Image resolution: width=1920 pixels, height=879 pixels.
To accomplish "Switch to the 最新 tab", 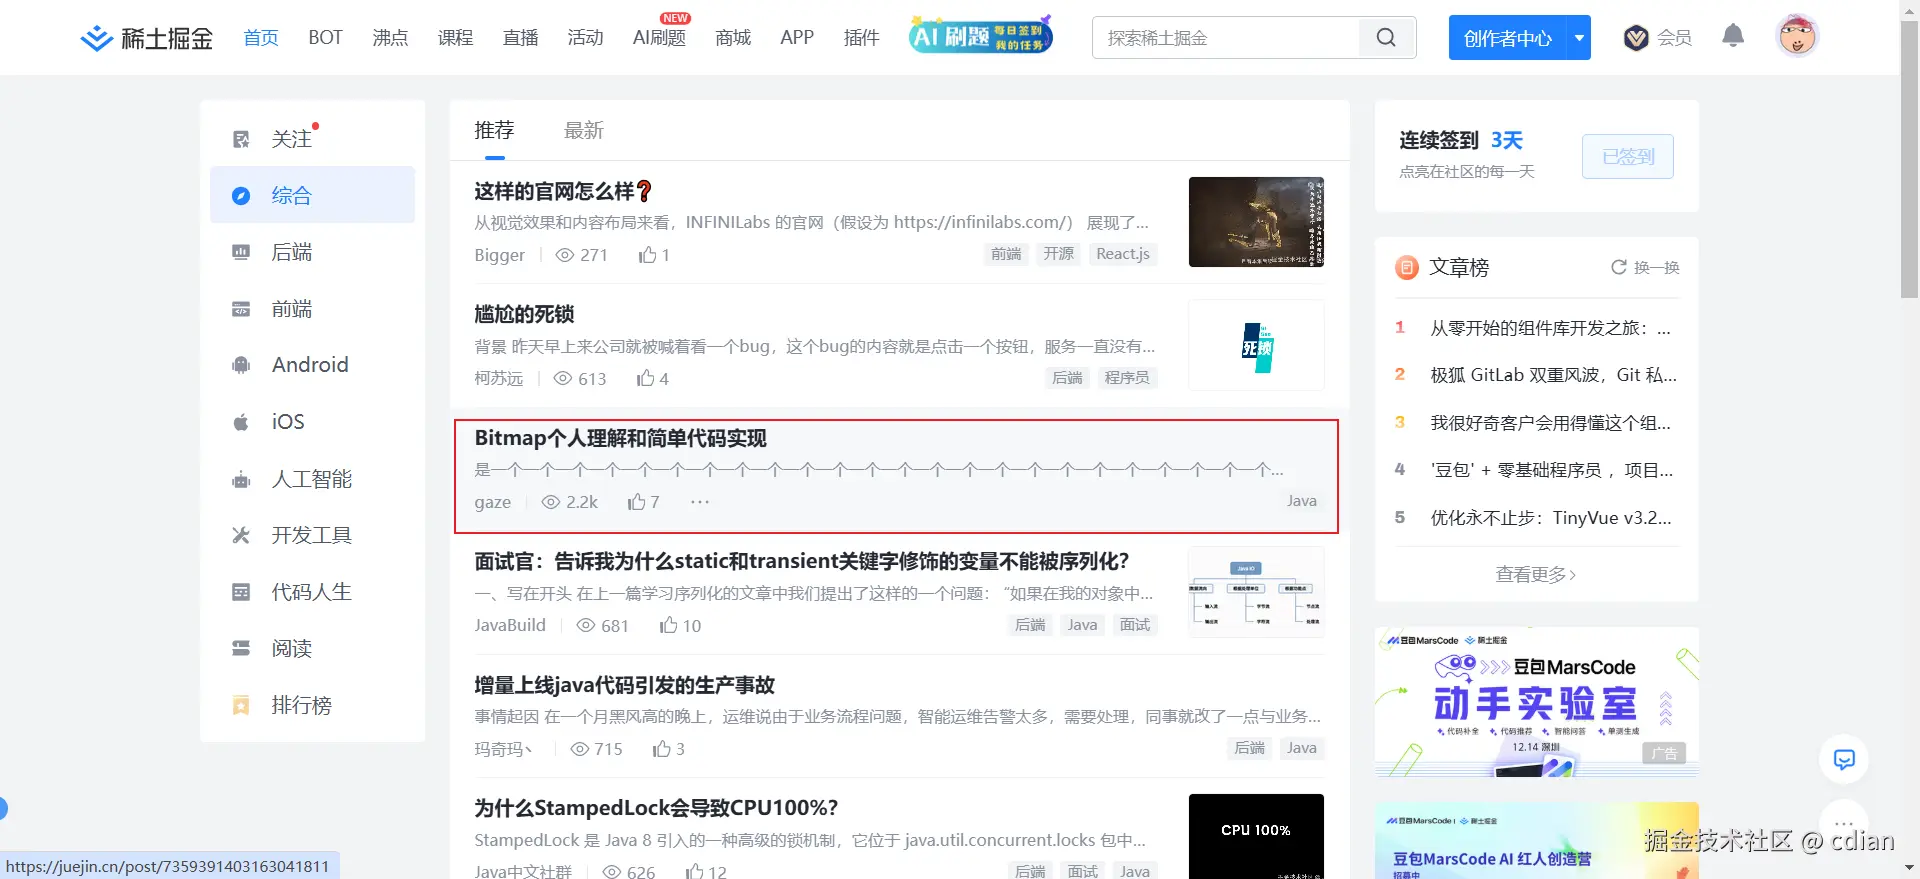I will click(x=584, y=130).
